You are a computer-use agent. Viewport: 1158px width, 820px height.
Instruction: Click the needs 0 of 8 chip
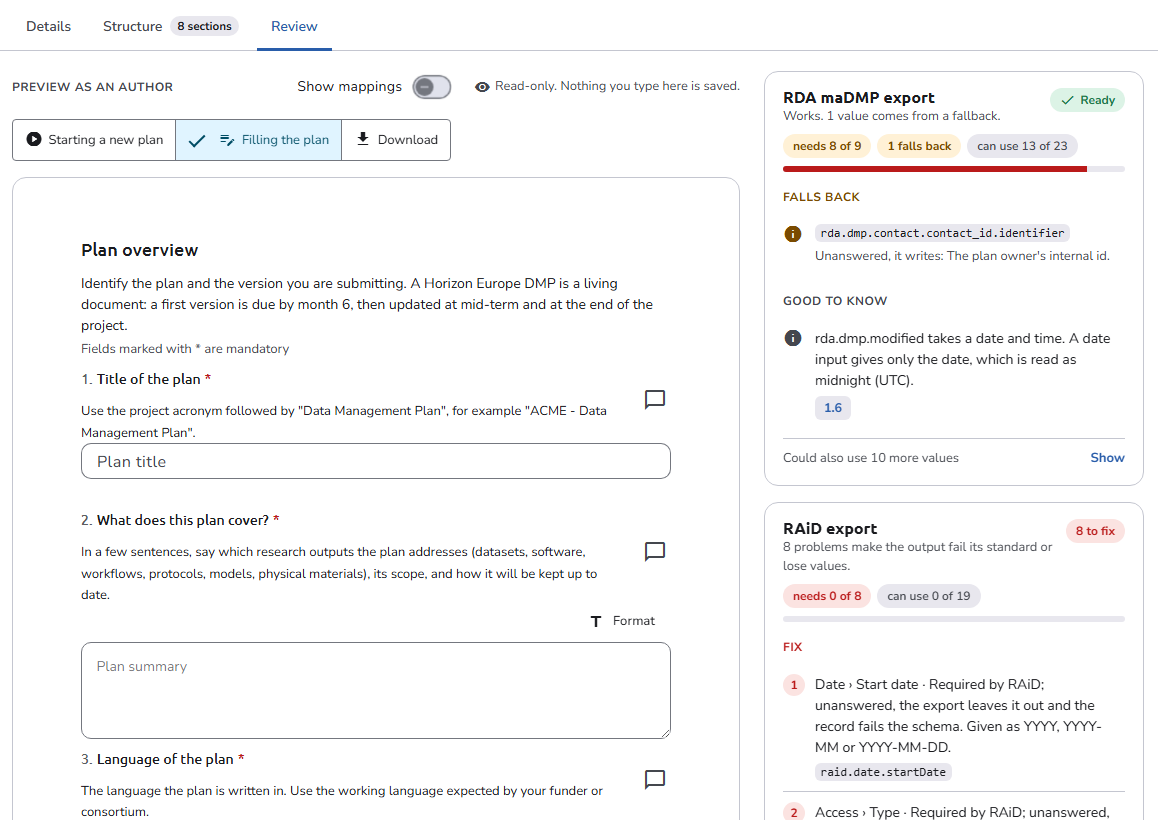click(x=826, y=596)
